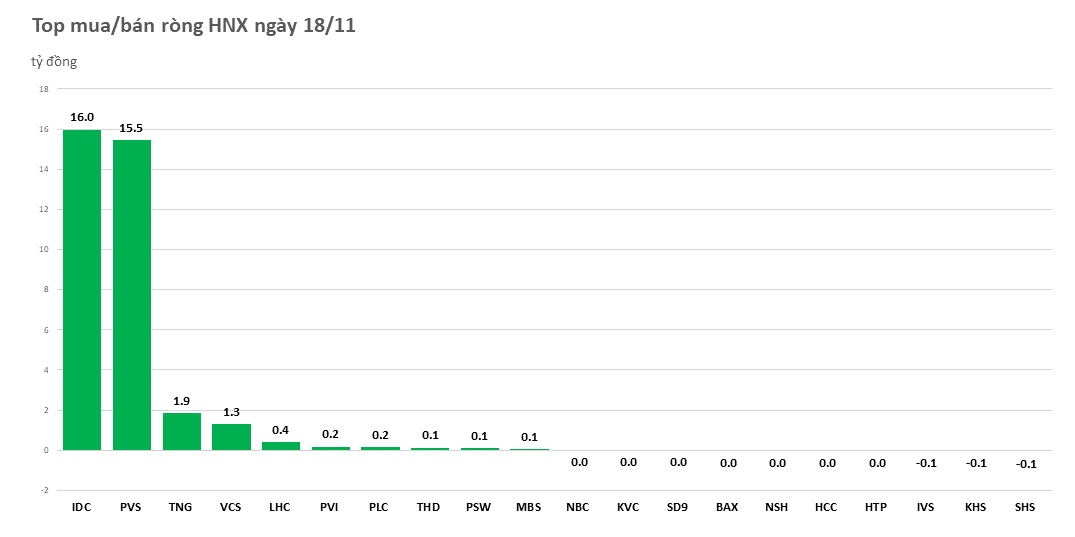Screen dimensions: 1075x537
Task: Select the 1.9 data label
Action: [181, 401]
